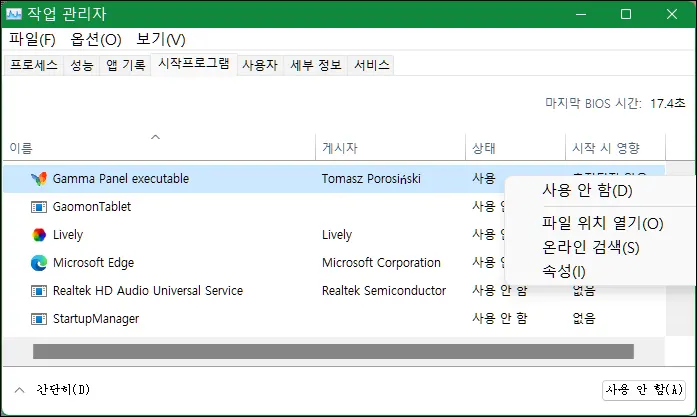Viewport: 697px width, 417px height.
Task: Switch to the 세부 정보 tab
Action: [x=316, y=65]
